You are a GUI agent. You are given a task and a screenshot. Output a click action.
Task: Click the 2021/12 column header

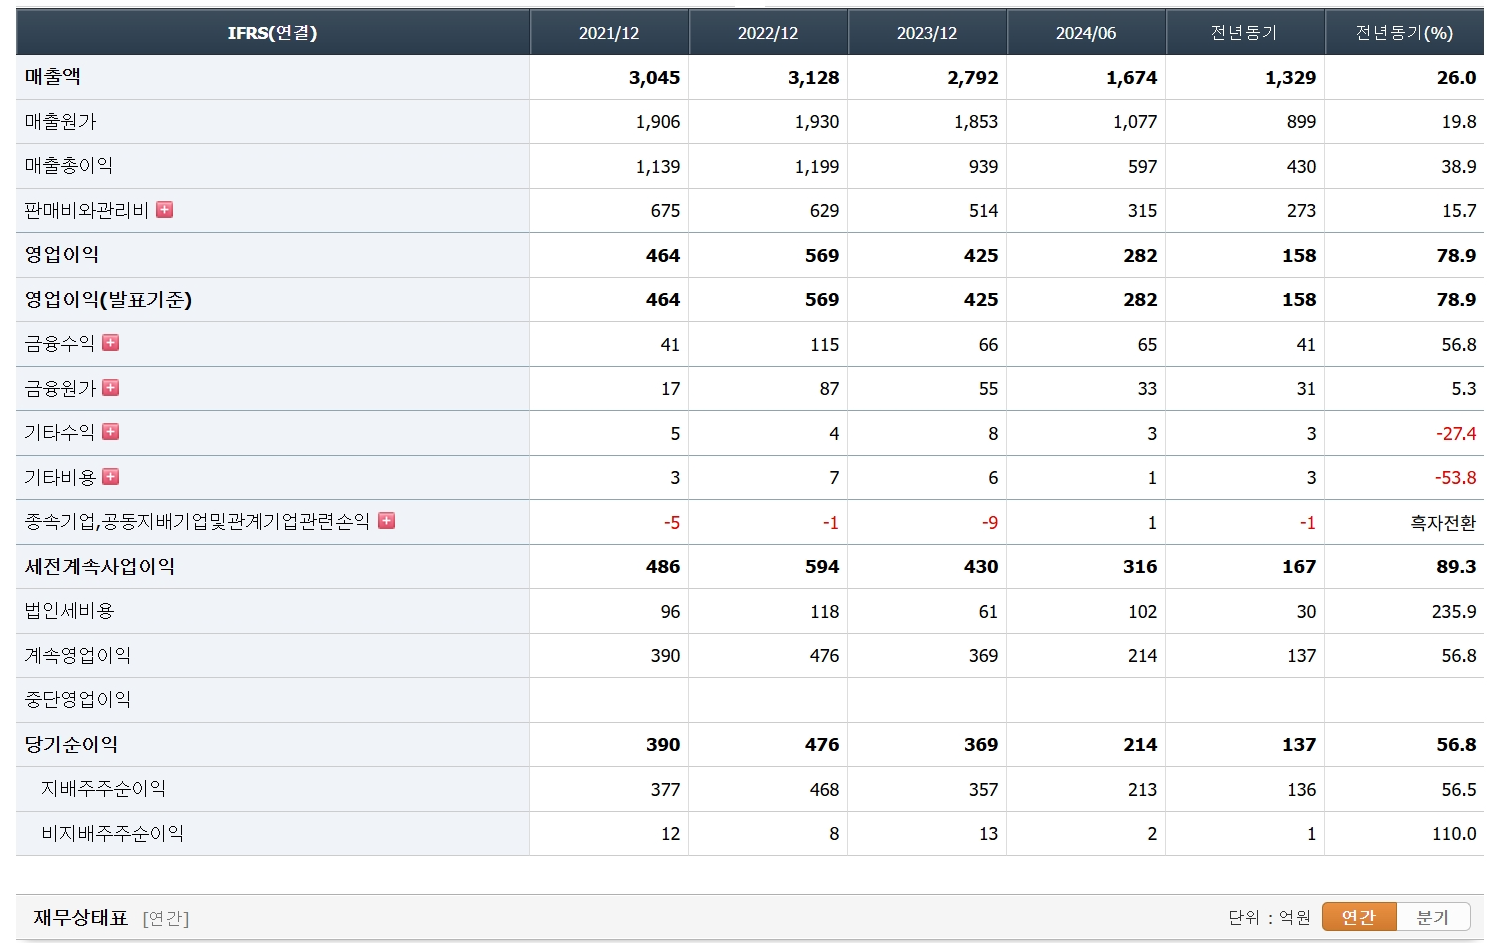609,33
